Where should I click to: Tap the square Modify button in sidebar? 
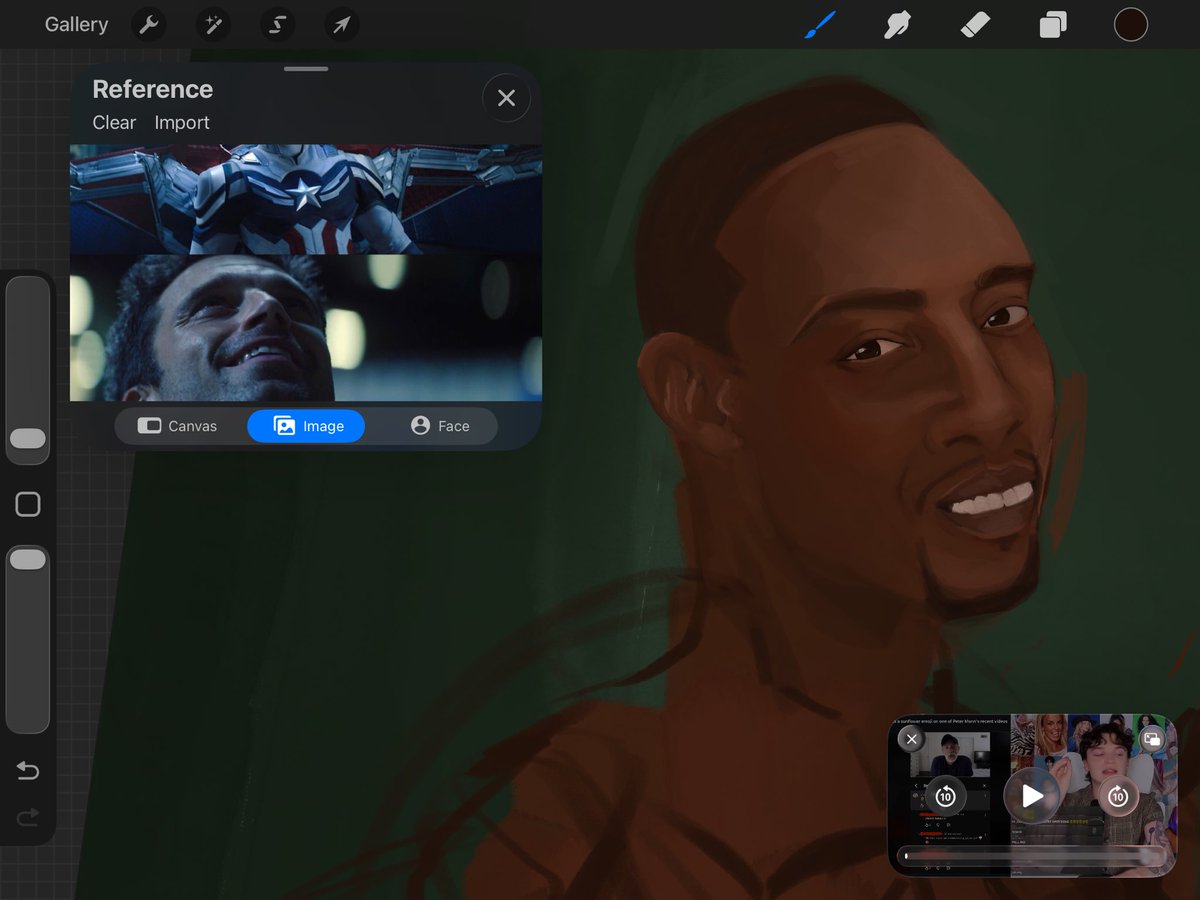pos(28,505)
